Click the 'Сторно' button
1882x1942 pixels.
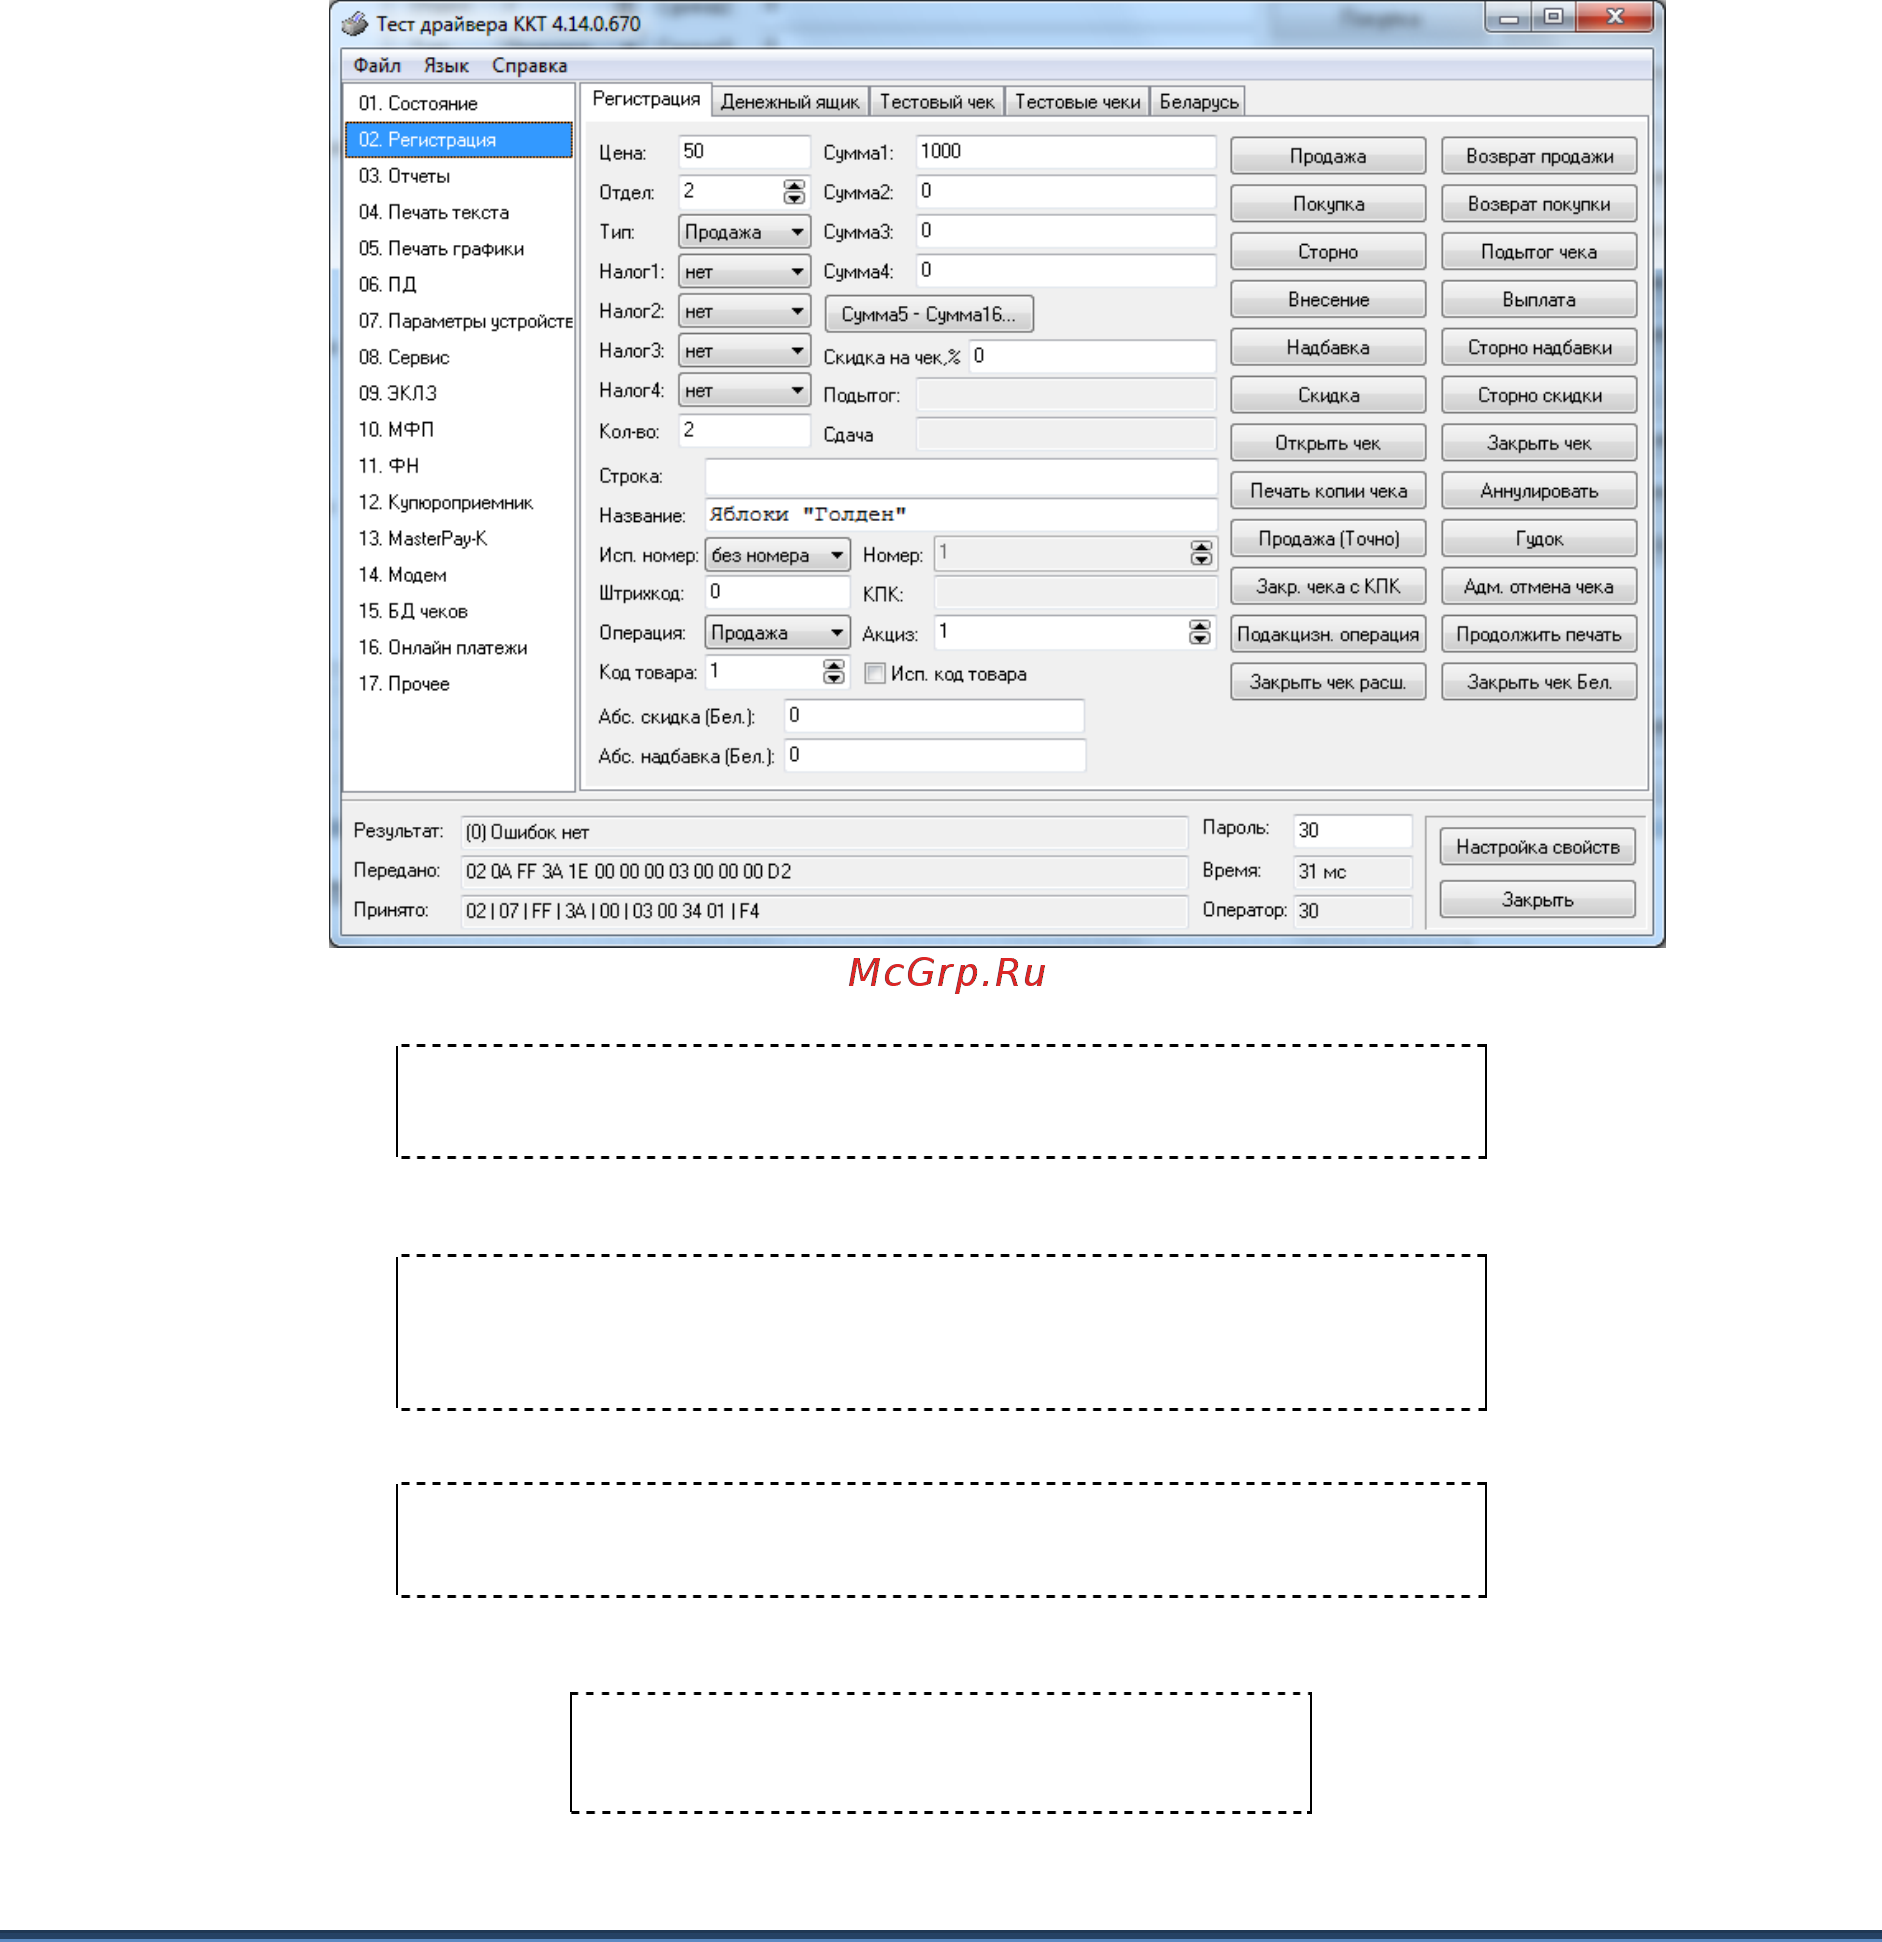pos(1328,252)
